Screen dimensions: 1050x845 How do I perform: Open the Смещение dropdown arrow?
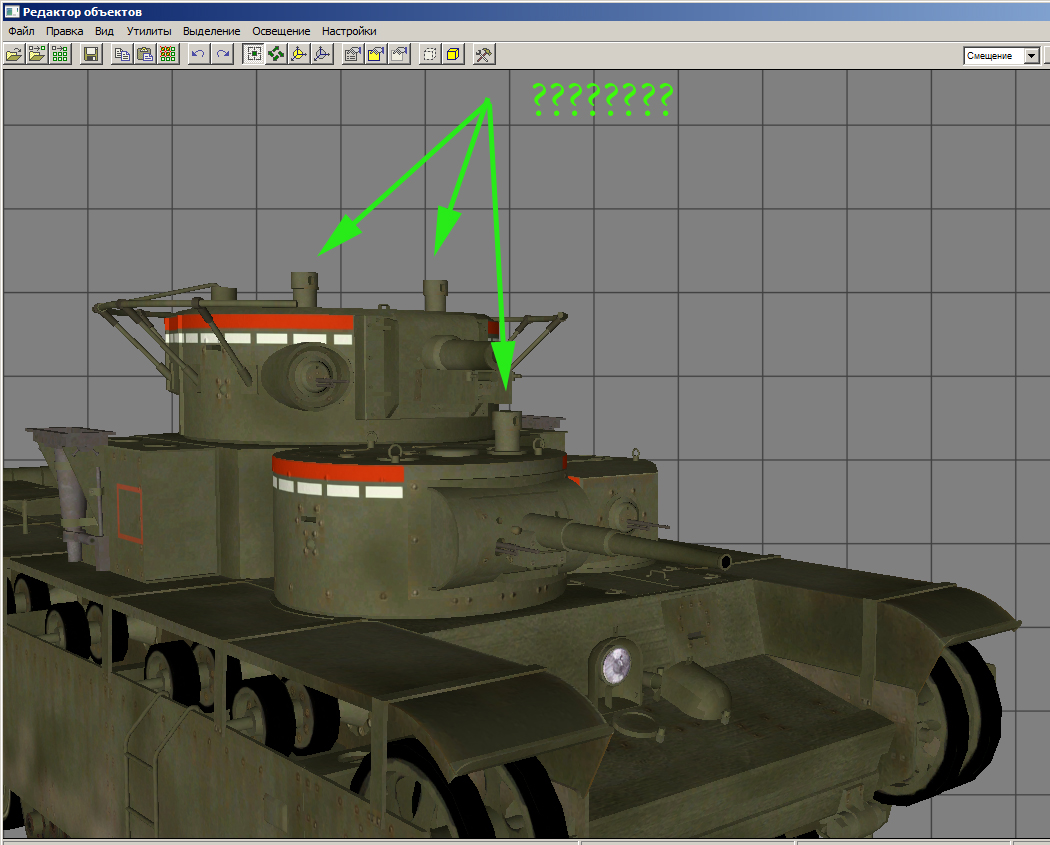click(x=1032, y=56)
